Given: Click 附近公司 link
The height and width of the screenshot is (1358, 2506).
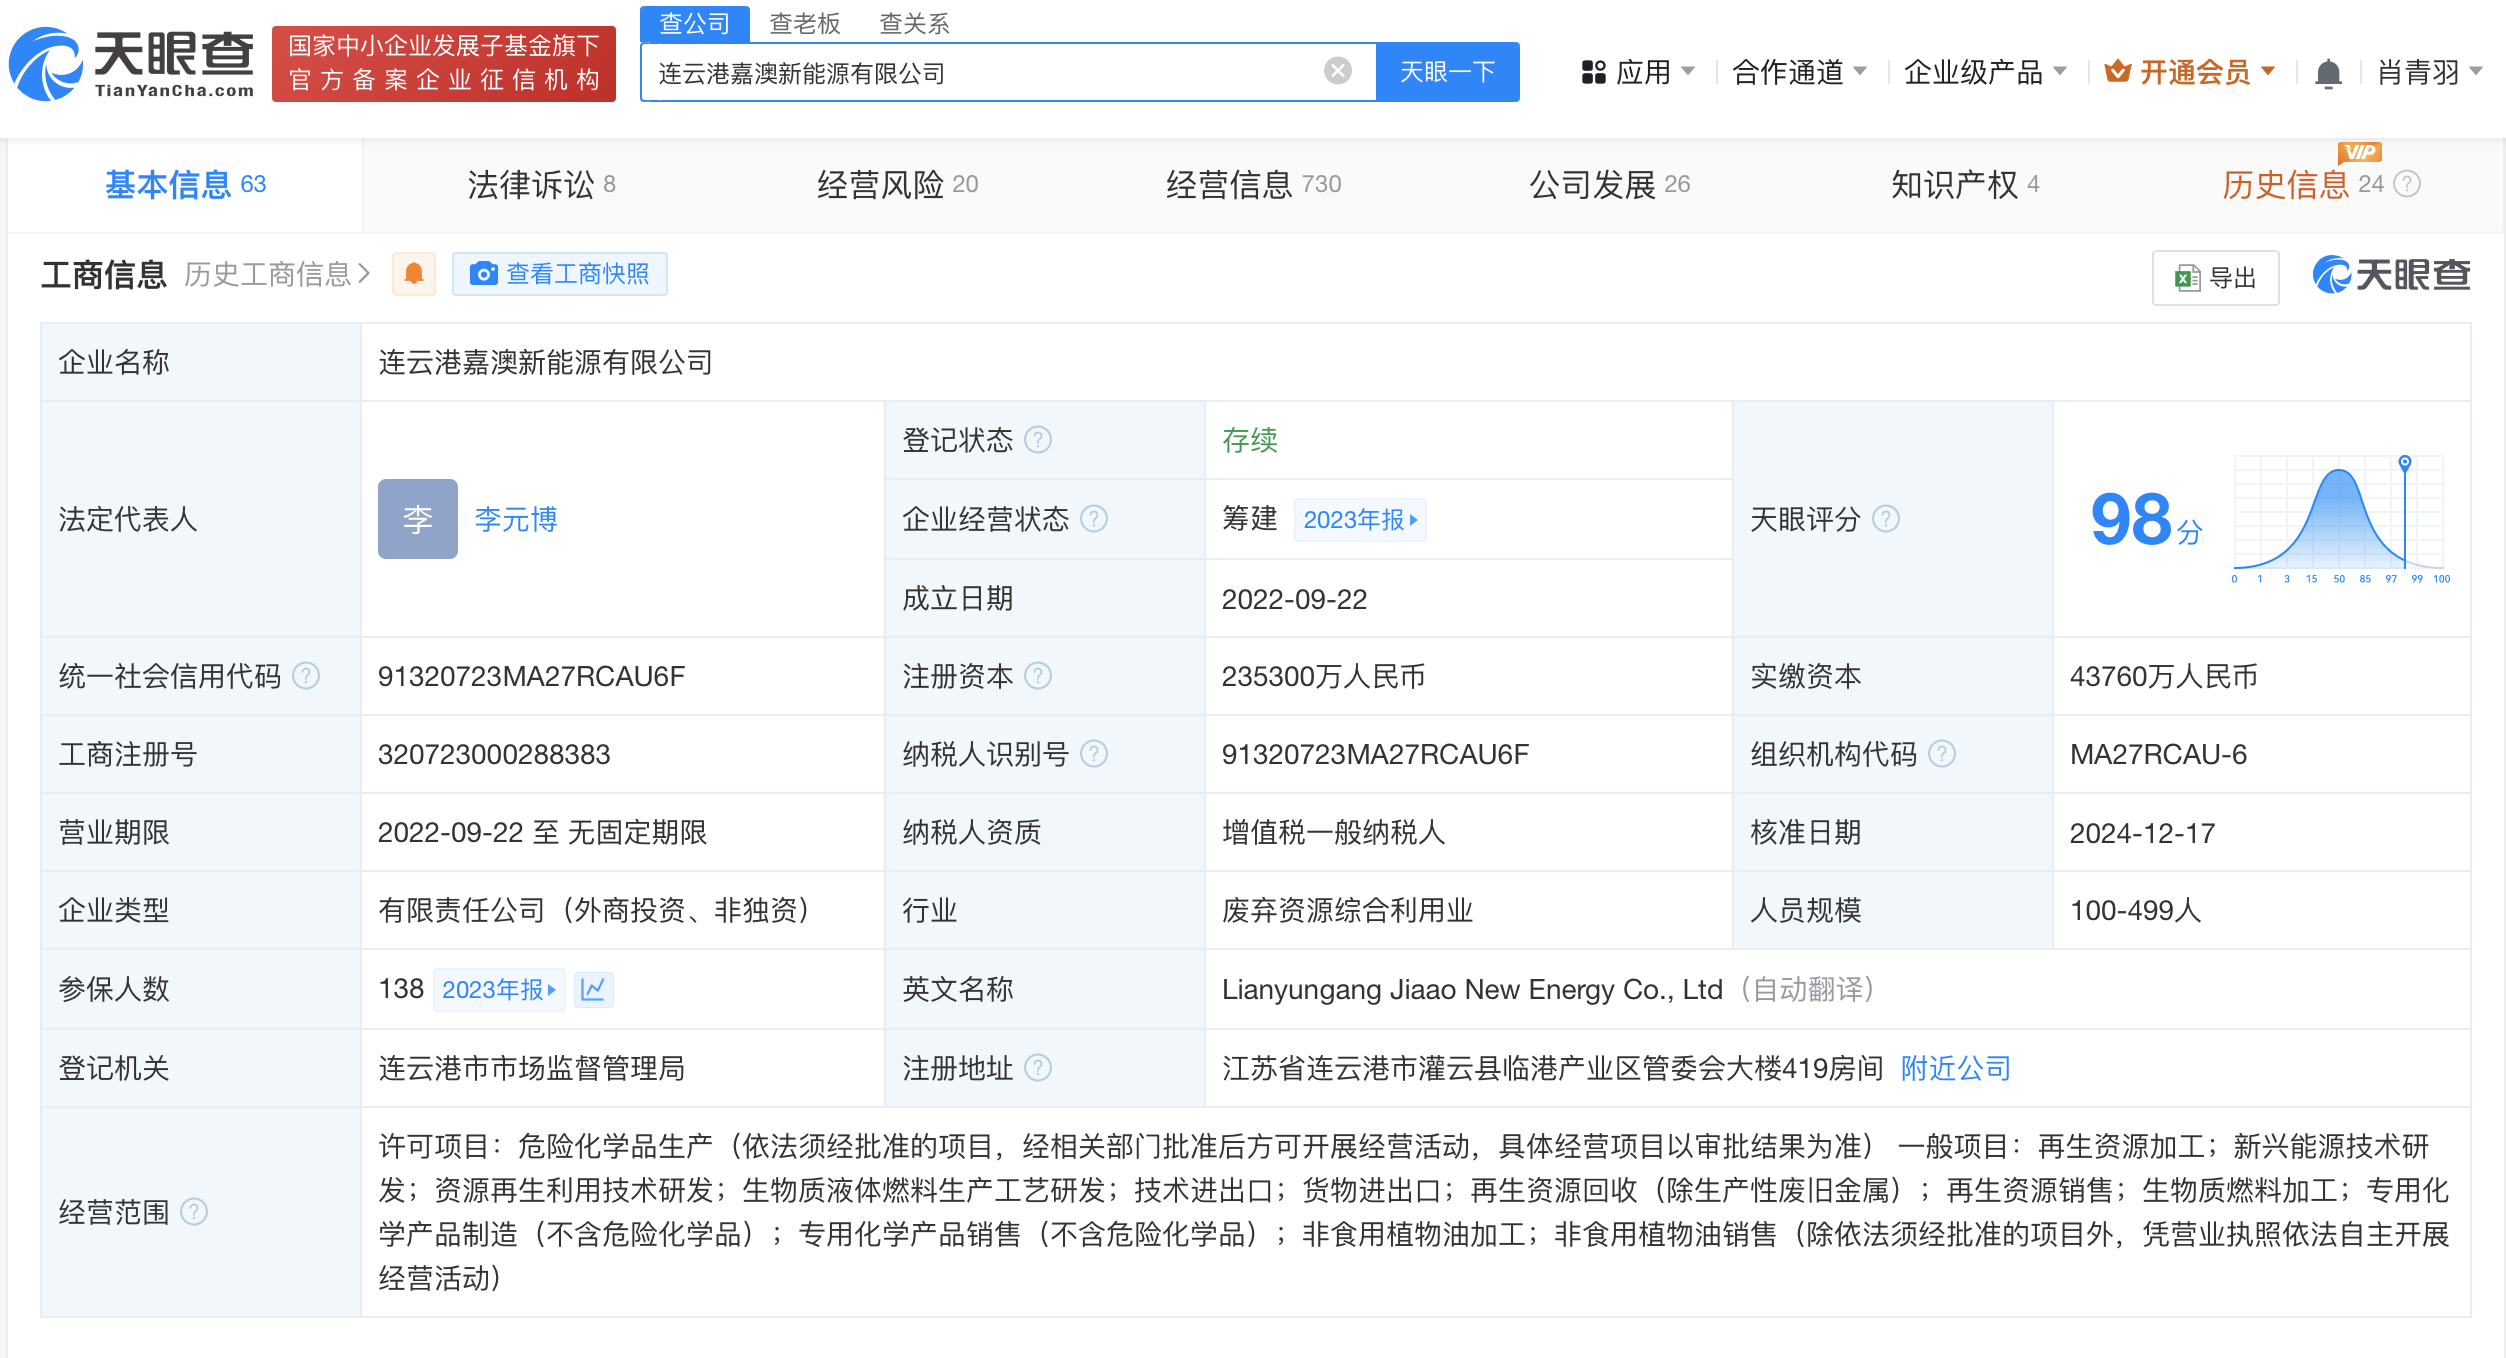Looking at the screenshot, I should [x=1956, y=1068].
